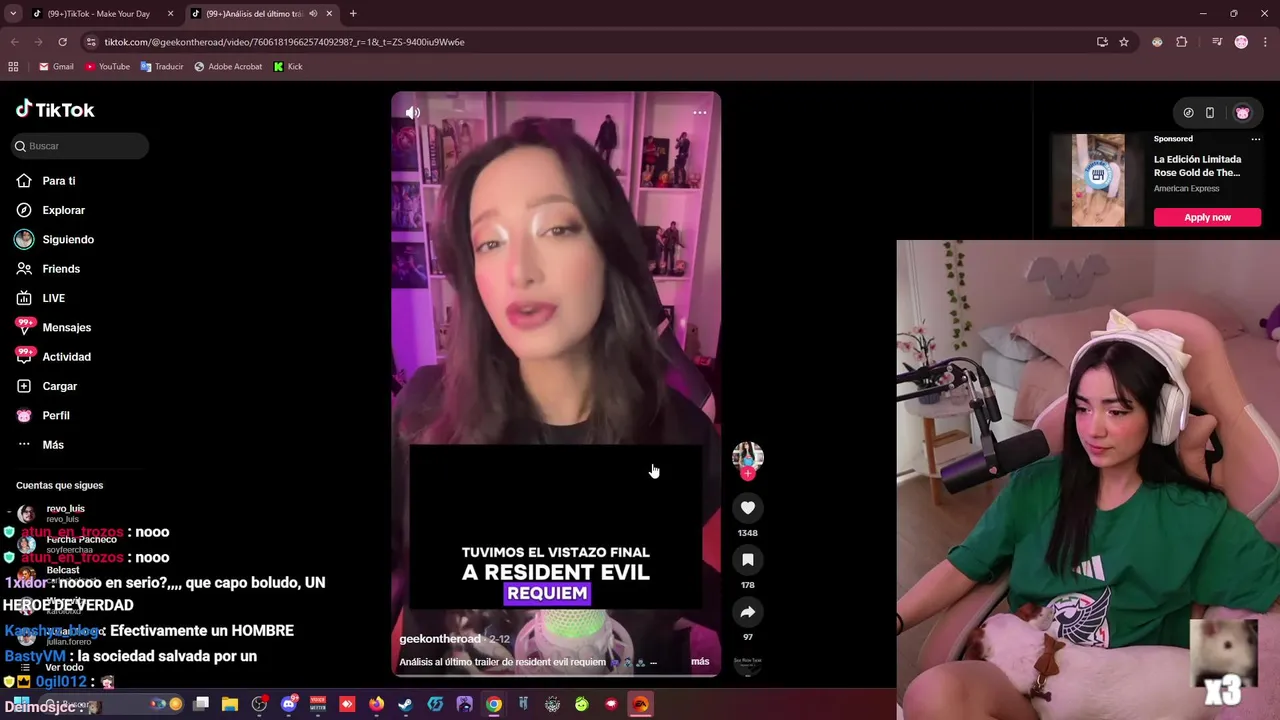Click the phone app icon in top pill
The height and width of the screenshot is (720, 1280).
point(1210,113)
